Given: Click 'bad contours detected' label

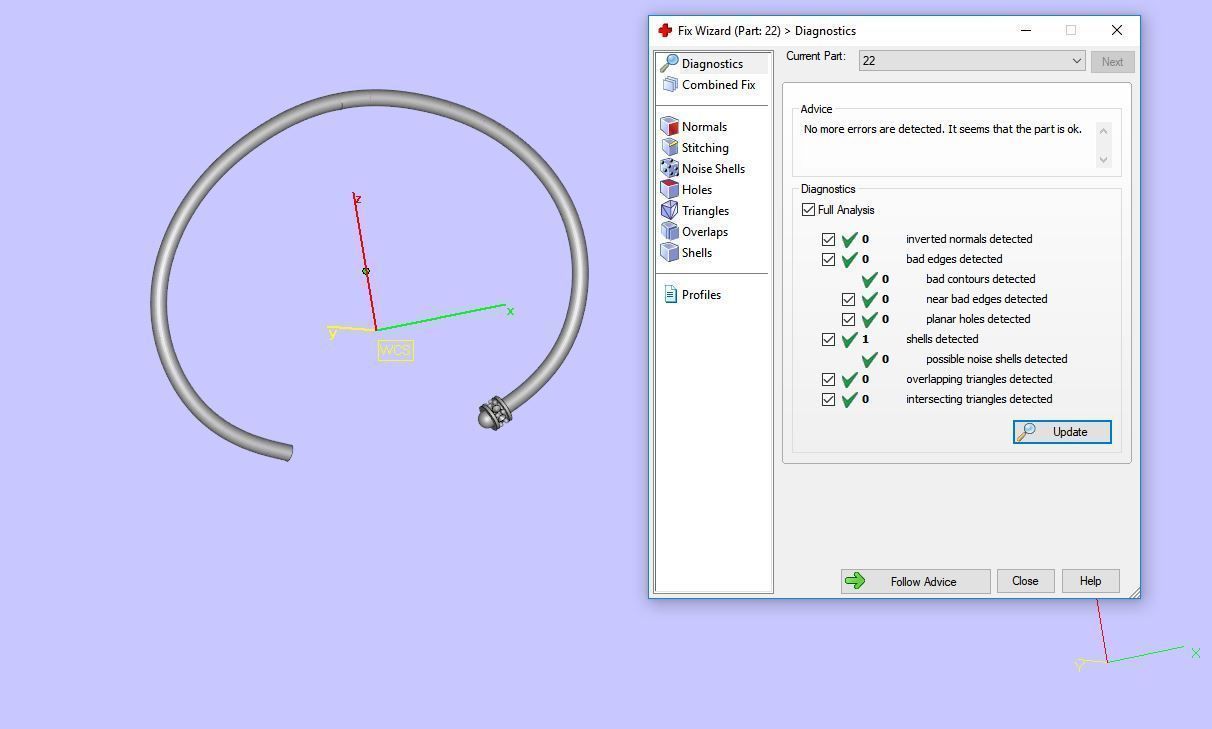Looking at the screenshot, I should 980,279.
